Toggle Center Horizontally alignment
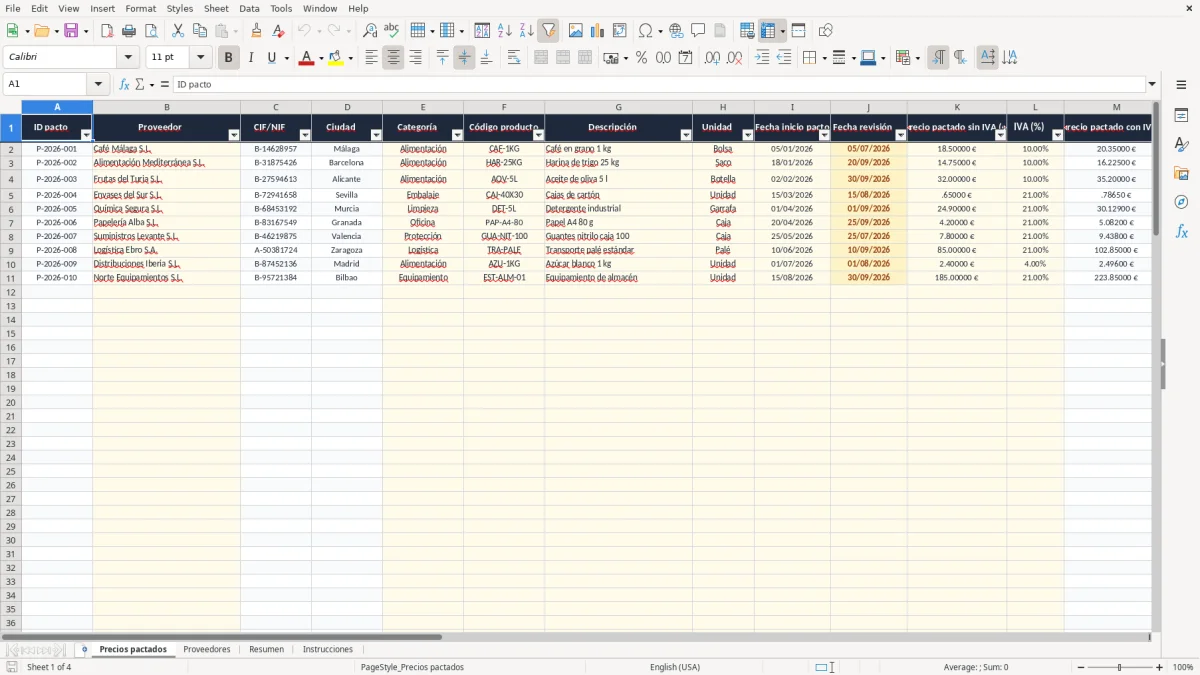The width and height of the screenshot is (1200, 675). pyautogui.click(x=393, y=58)
